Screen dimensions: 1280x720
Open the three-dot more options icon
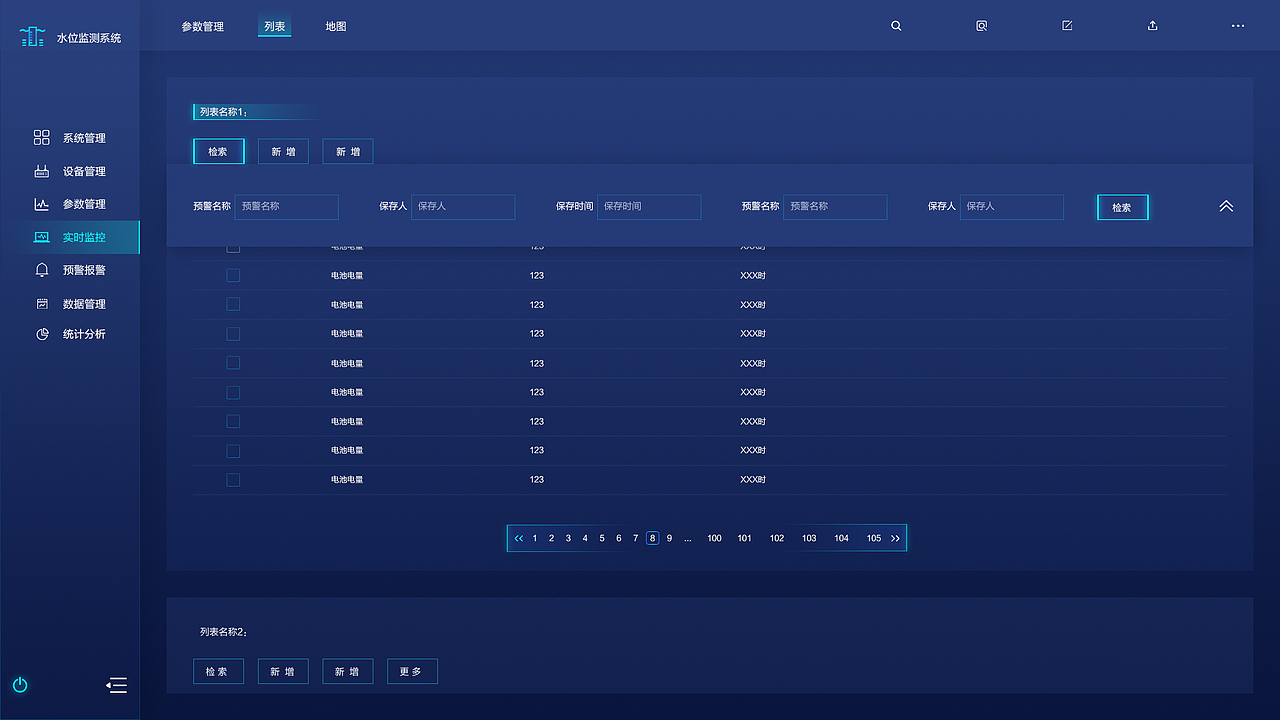pyautogui.click(x=1238, y=26)
